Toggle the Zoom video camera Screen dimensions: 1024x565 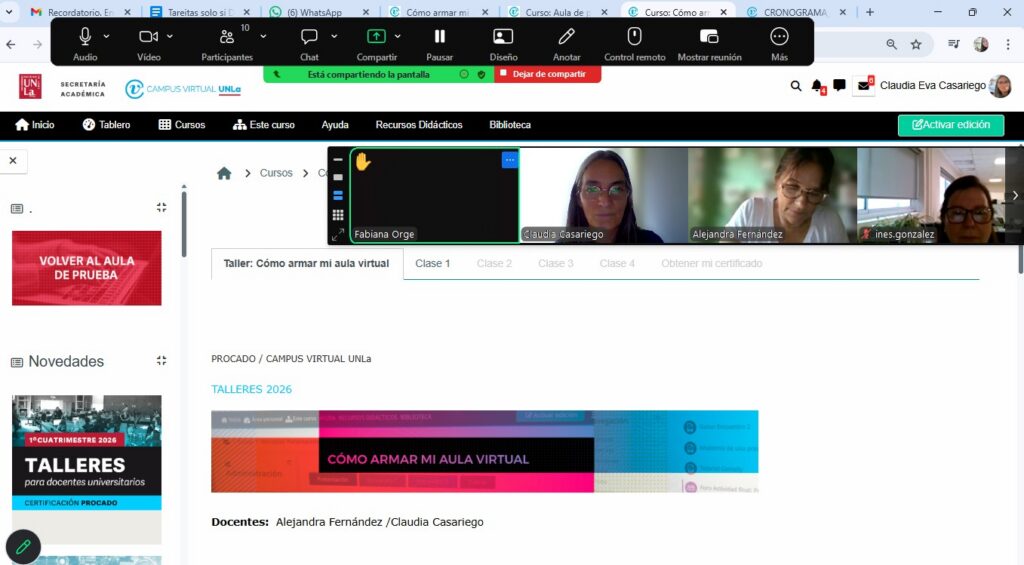click(x=148, y=37)
